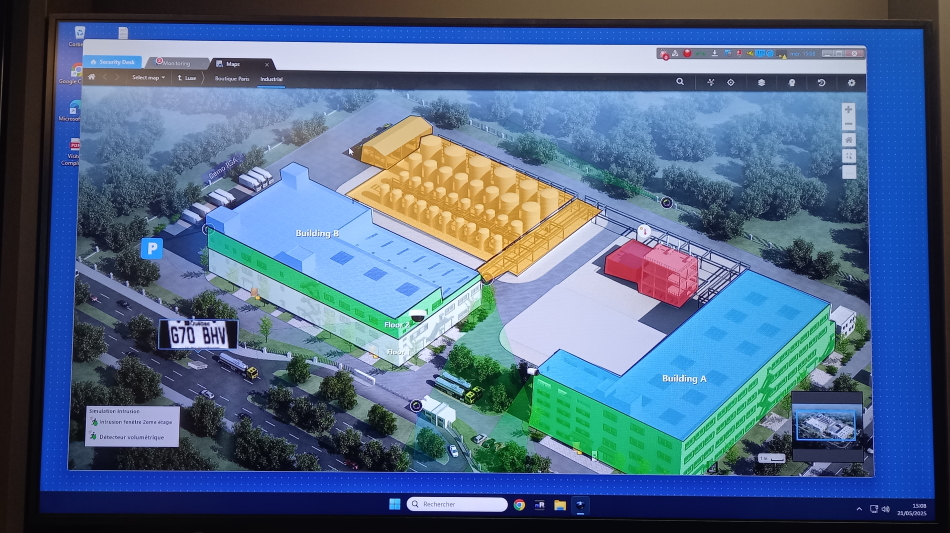Image resolution: width=950 pixels, height=533 pixels.
Task: Click the Rechercher taskbar search box
Action: 457,504
